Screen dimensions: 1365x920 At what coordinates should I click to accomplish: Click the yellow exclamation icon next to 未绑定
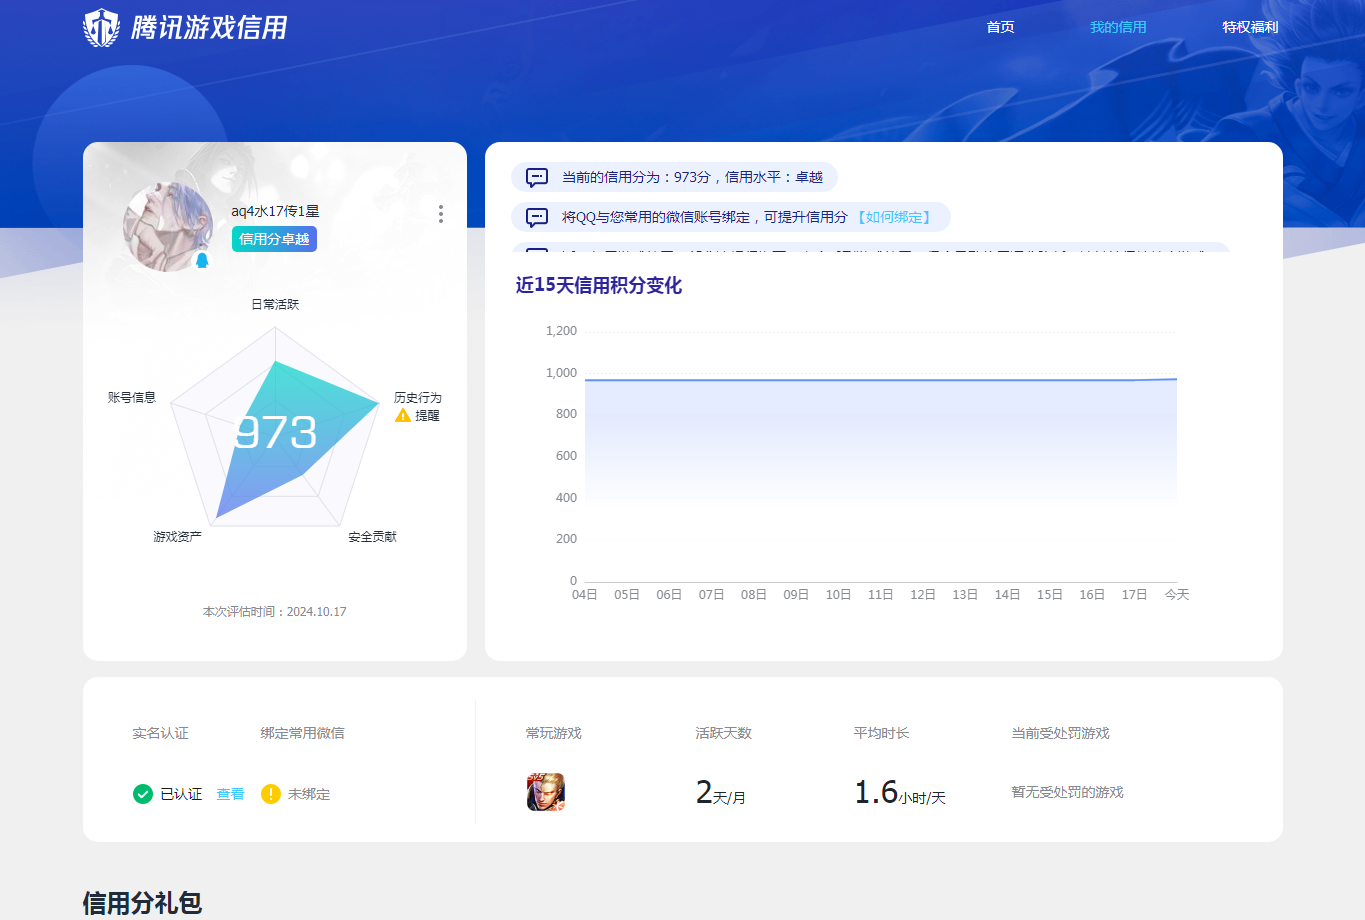pos(271,794)
